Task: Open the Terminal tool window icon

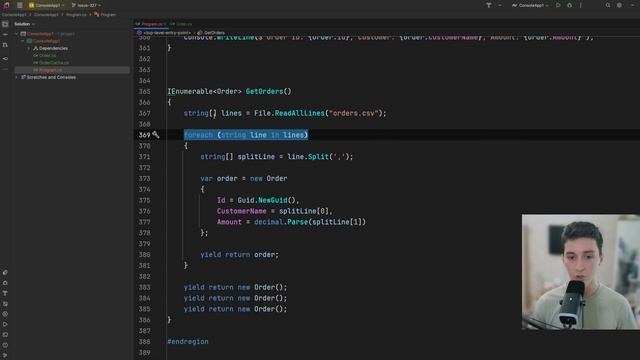Action: click(x=5, y=335)
